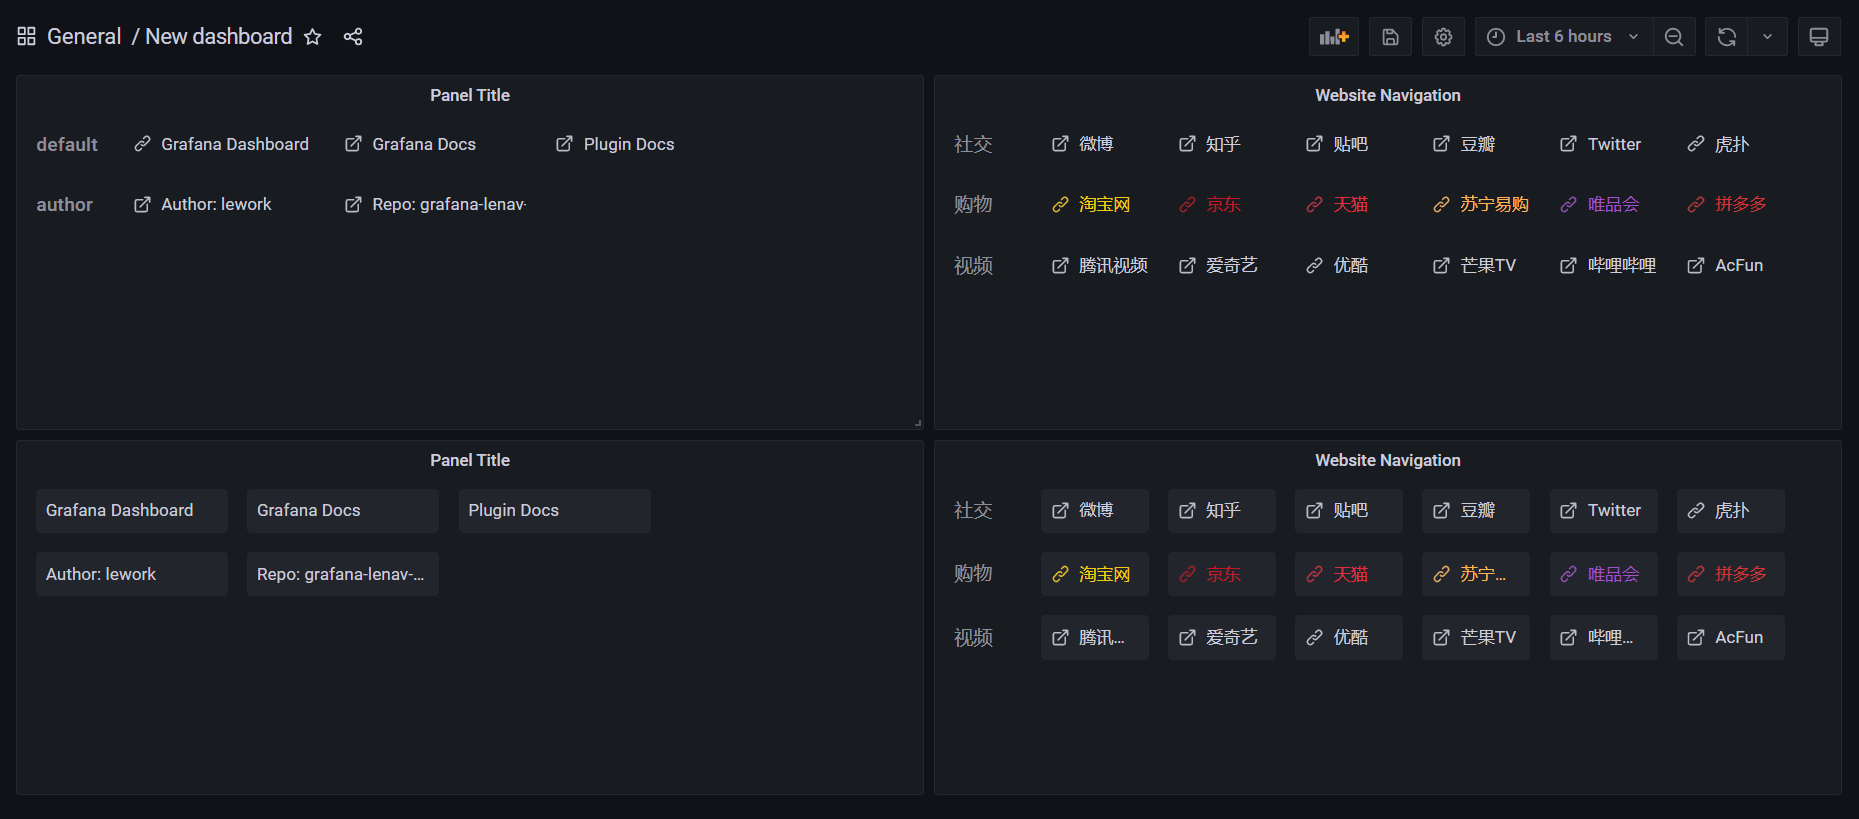The width and height of the screenshot is (1859, 819).
Task: Open 芒果TV link in top navigation panel
Action: pos(1475,265)
